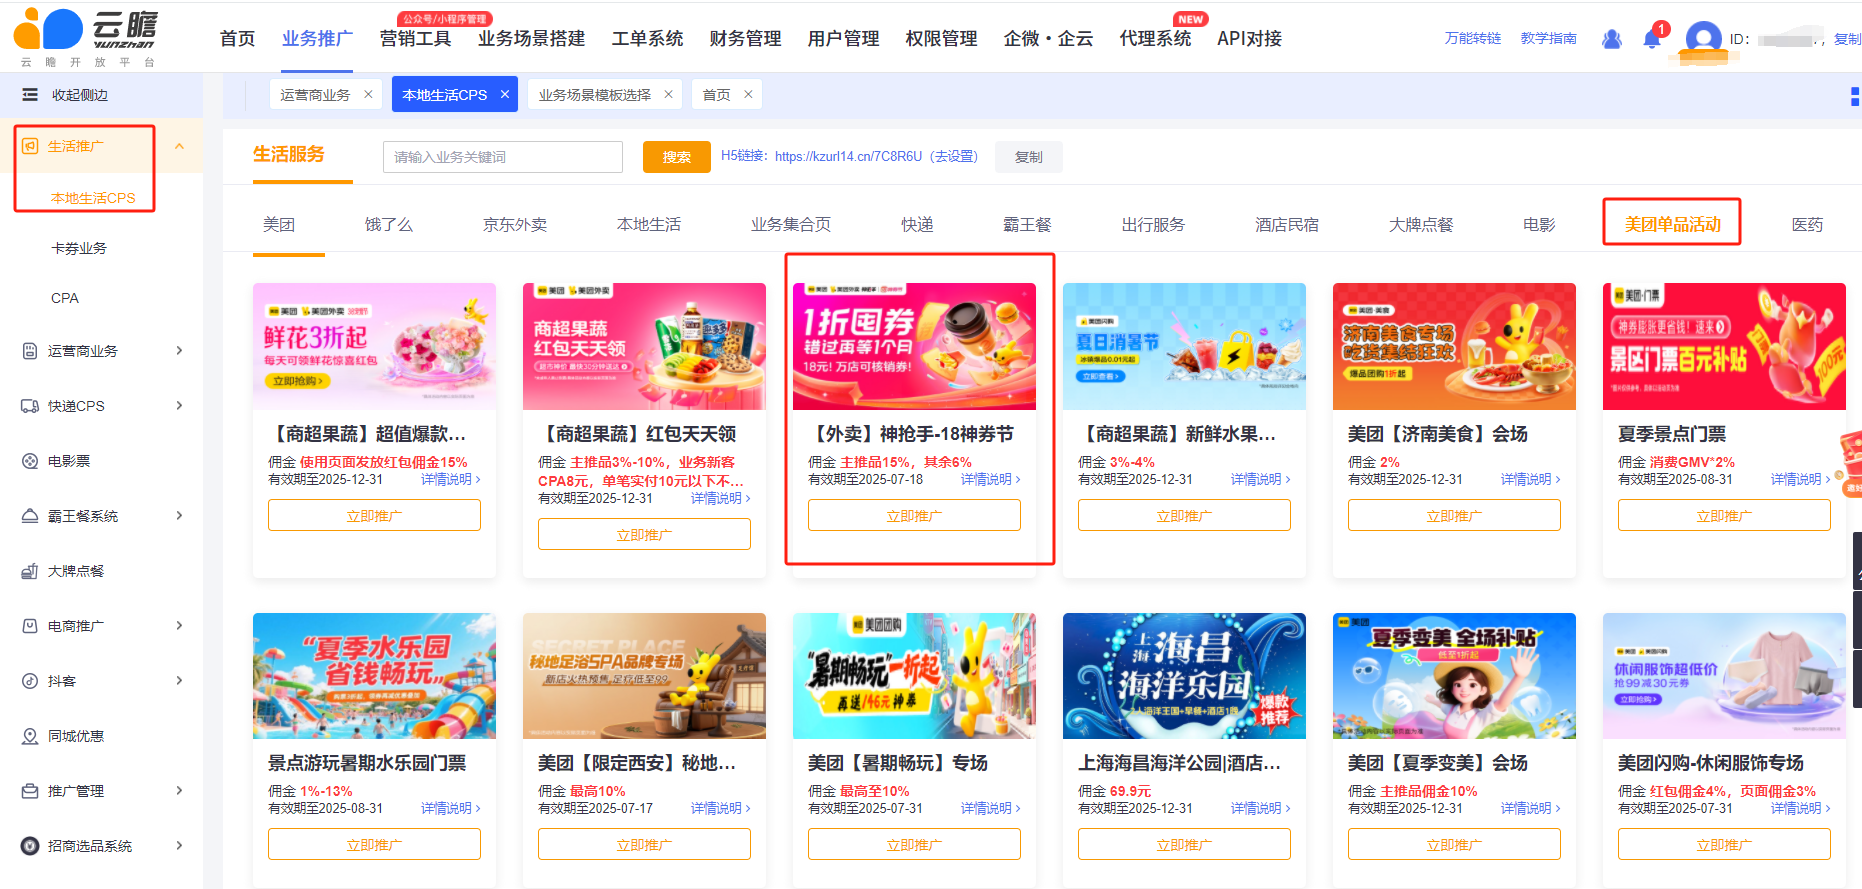Switch to the 京东外卖 category tab

(515, 224)
